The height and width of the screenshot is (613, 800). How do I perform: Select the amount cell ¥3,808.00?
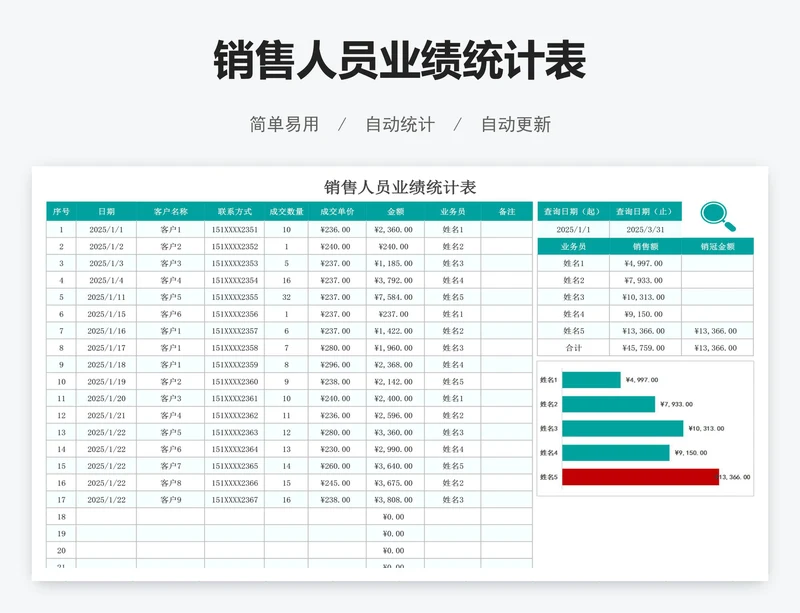click(x=395, y=500)
